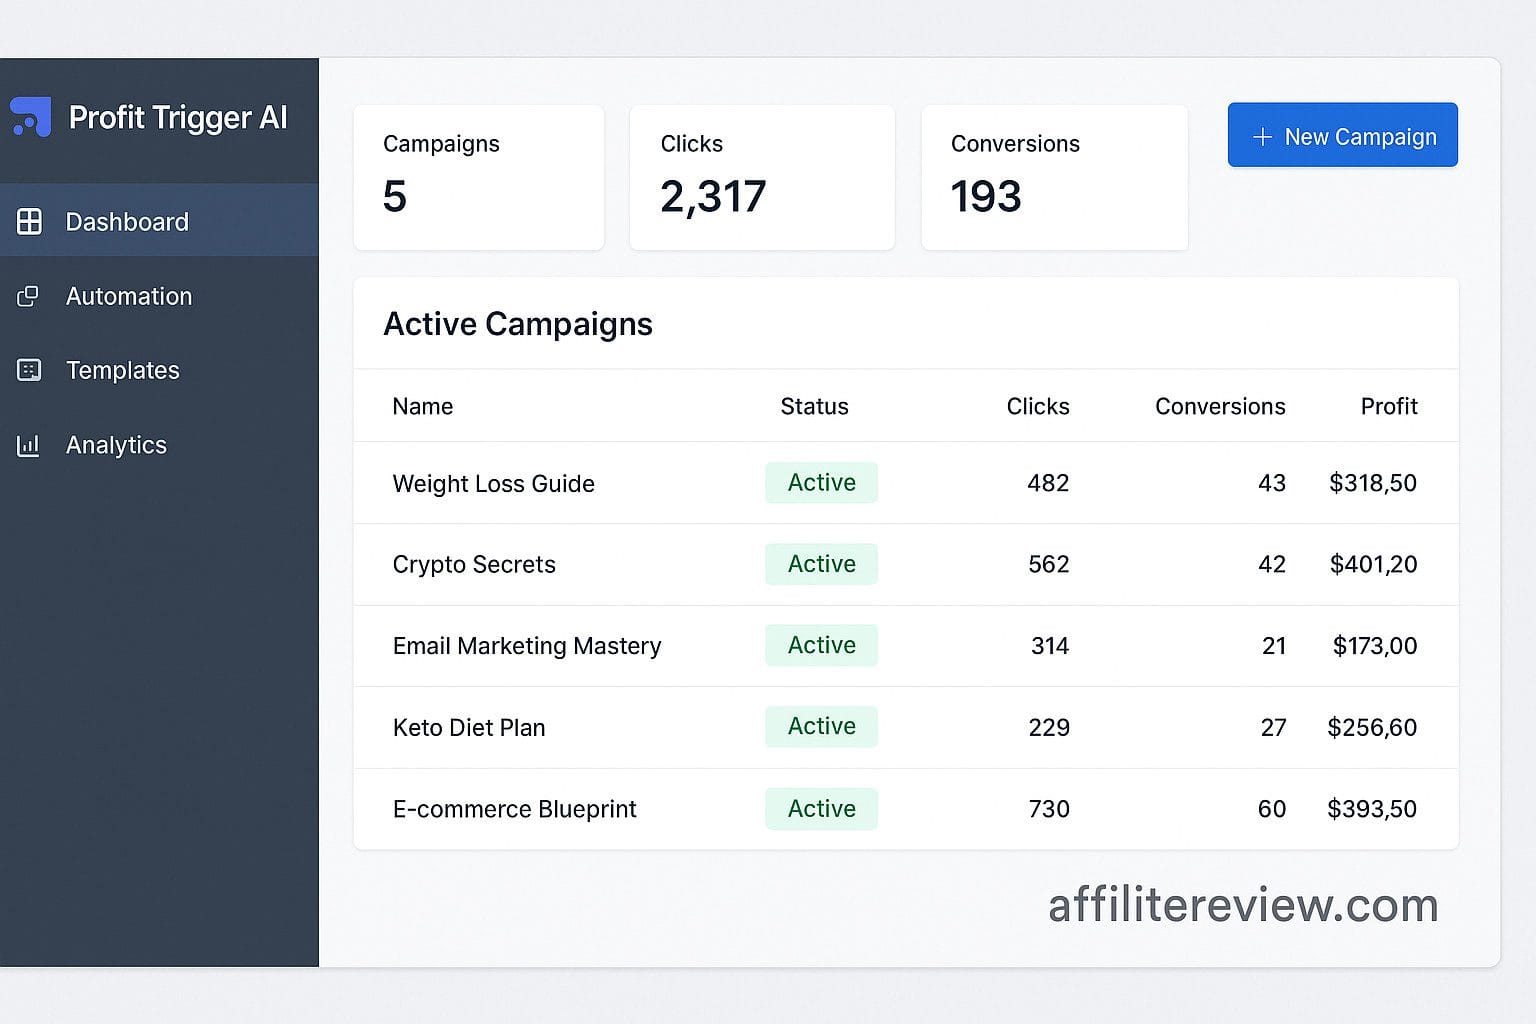Click the Profit Trigger AI logo icon
Image resolution: width=1536 pixels, height=1024 pixels.
pyautogui.click(x=29, y=117)
